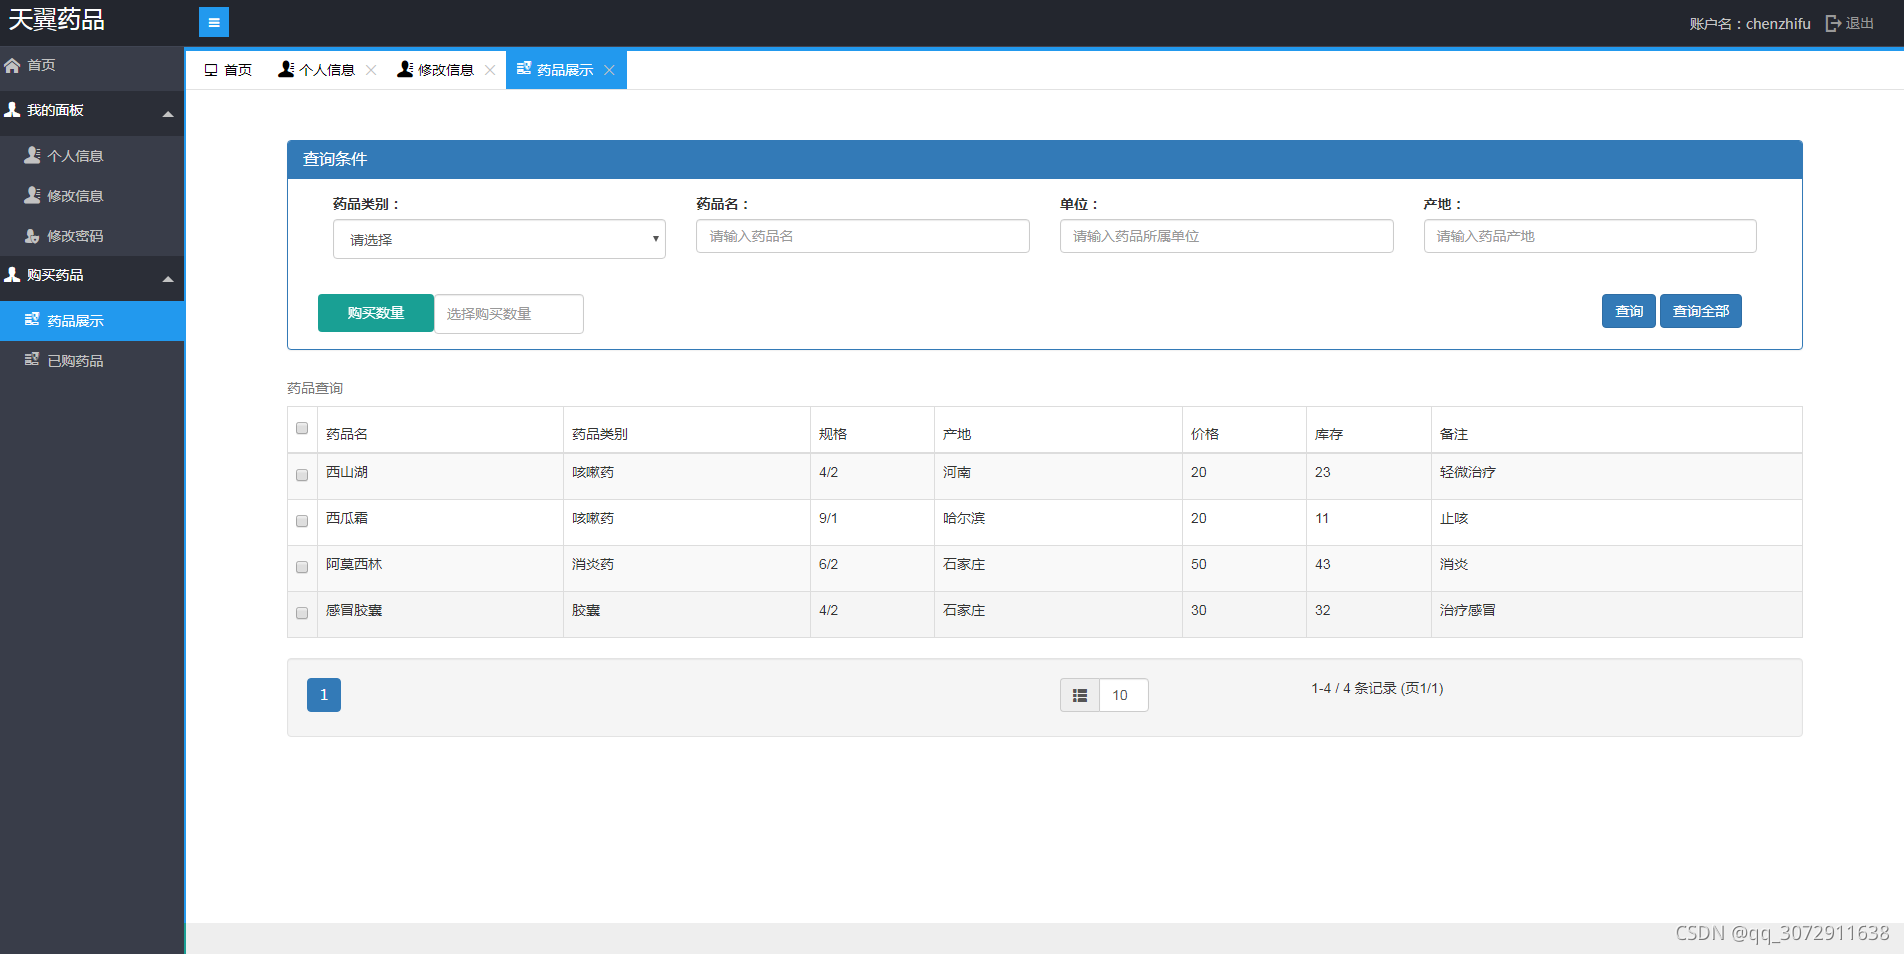Image resolution: width=1904 pixels, height=954 pixels.
Task: Close the 个人信息 tab
Action: (371, 70)
